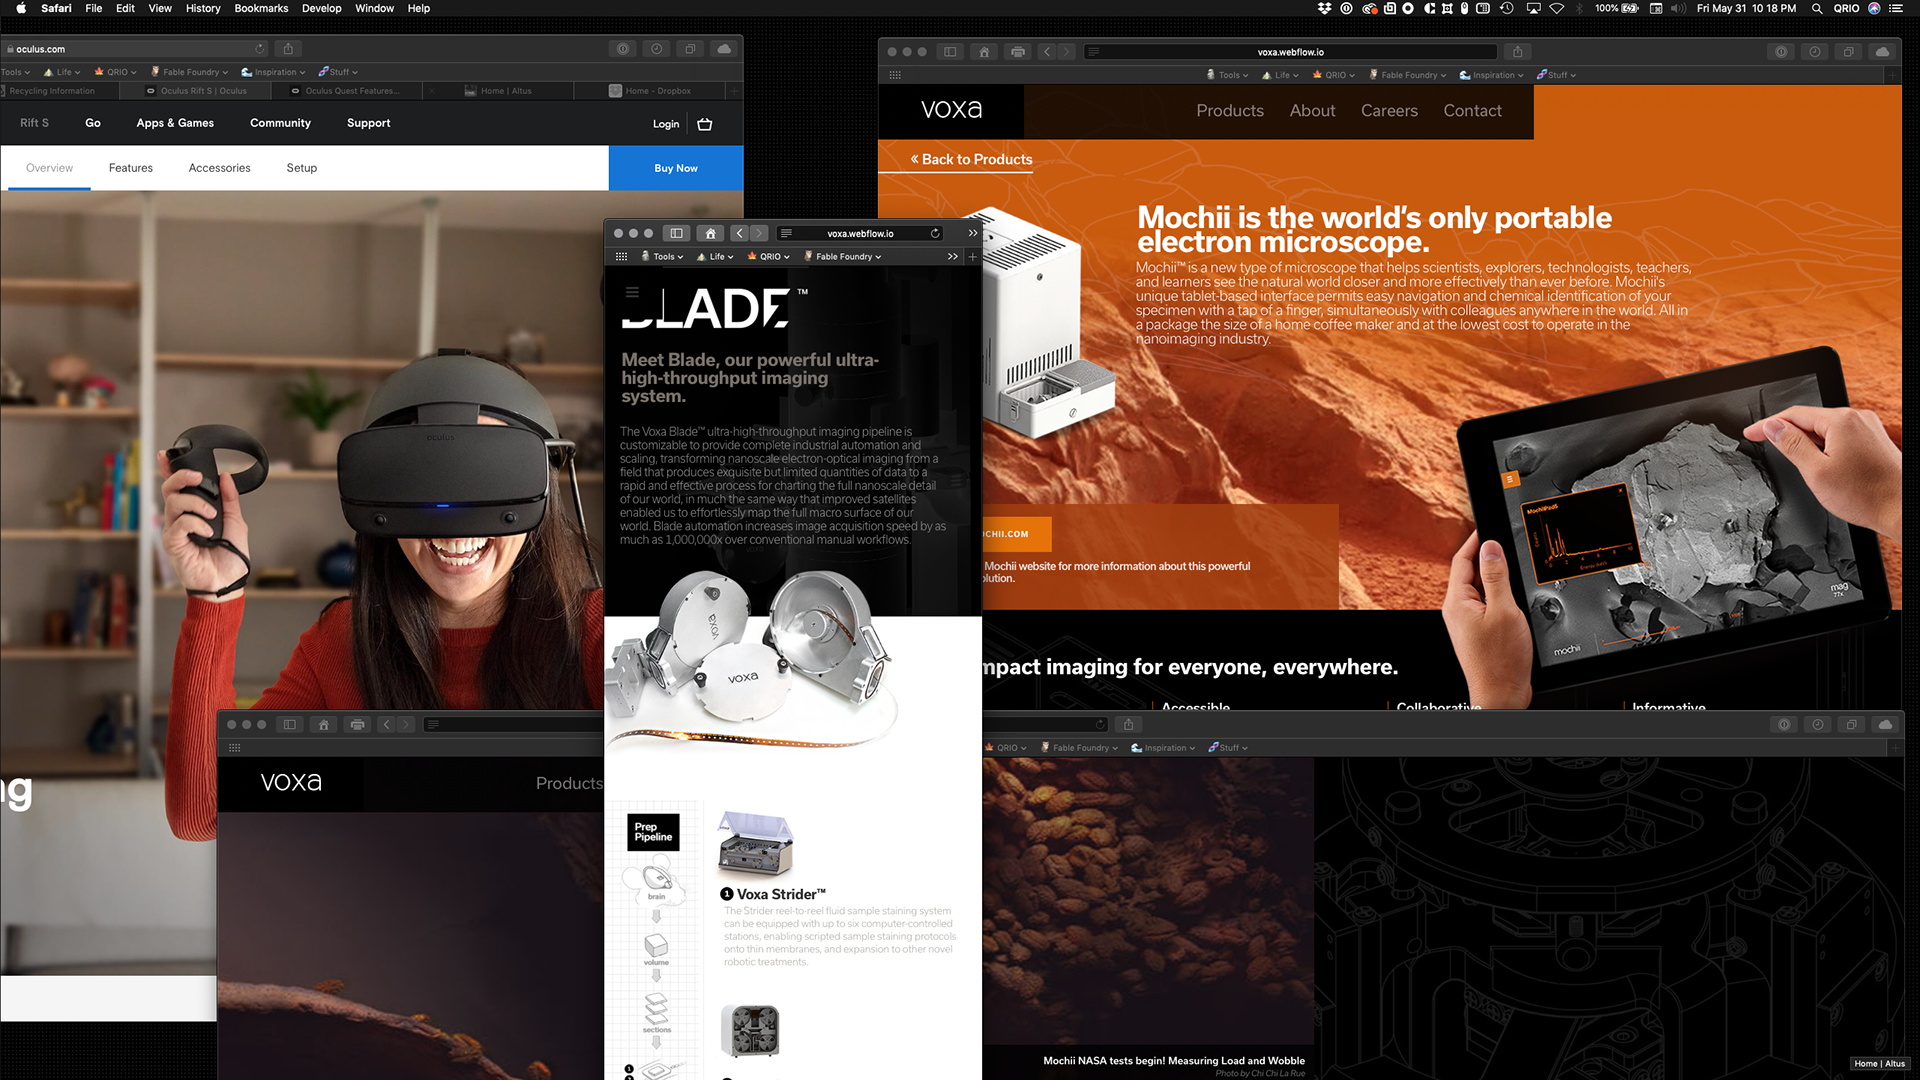Open Safari Develop menu

(x=321, y=8)
